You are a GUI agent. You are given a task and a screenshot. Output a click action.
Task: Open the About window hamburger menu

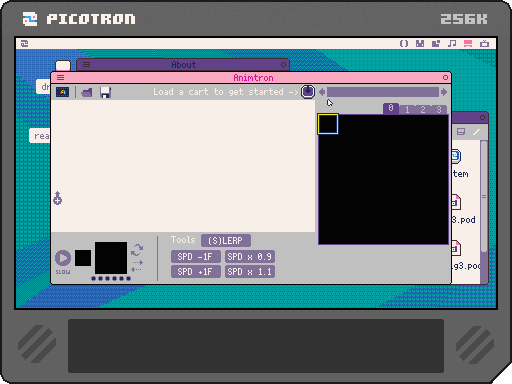tap(86, 65)
